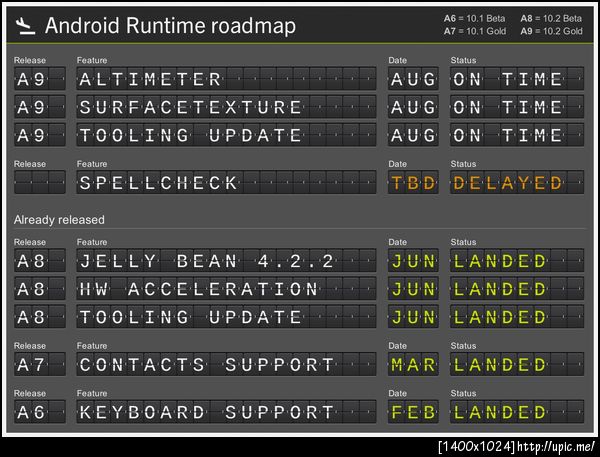Screen dimensions: 600x457
Task: Click the JUN date in the A8 TOOLING UPDATE row
Action: [413, 317]
